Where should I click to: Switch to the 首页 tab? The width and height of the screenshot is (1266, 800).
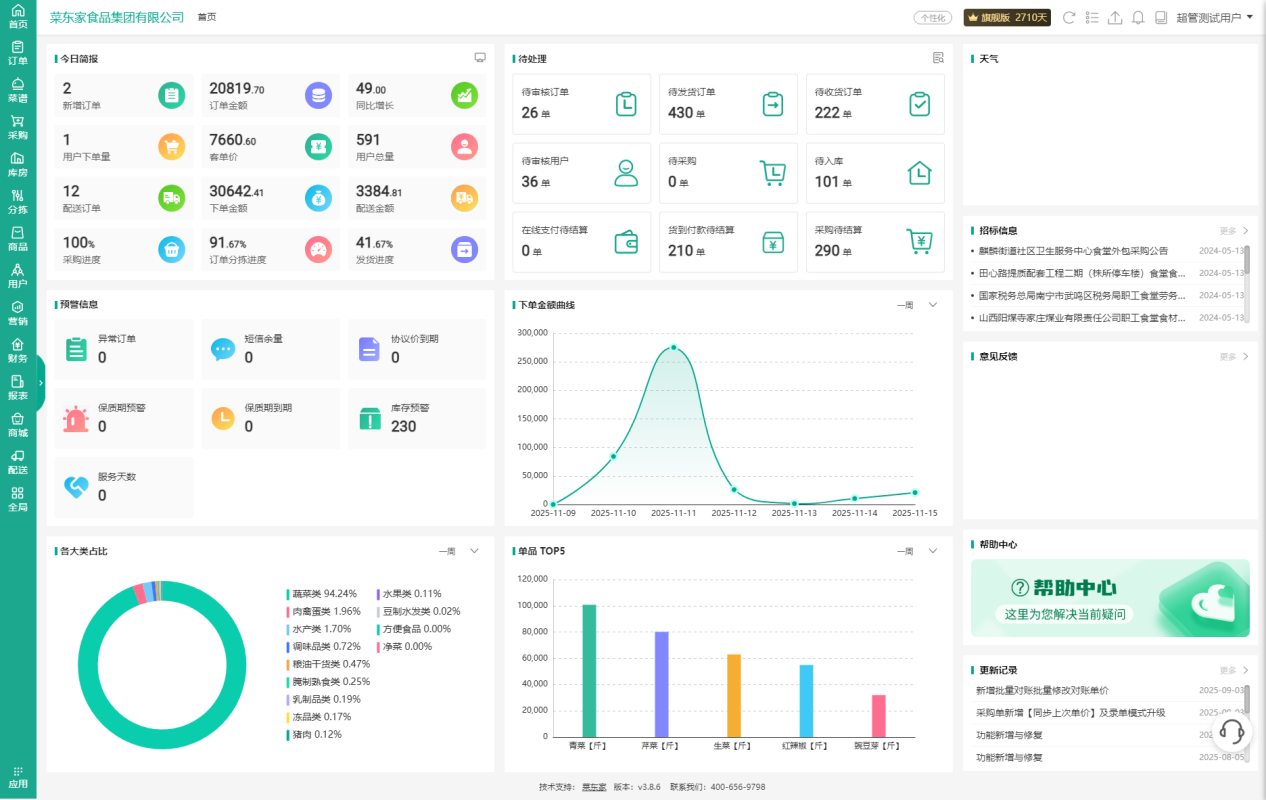tap(206, 17)
